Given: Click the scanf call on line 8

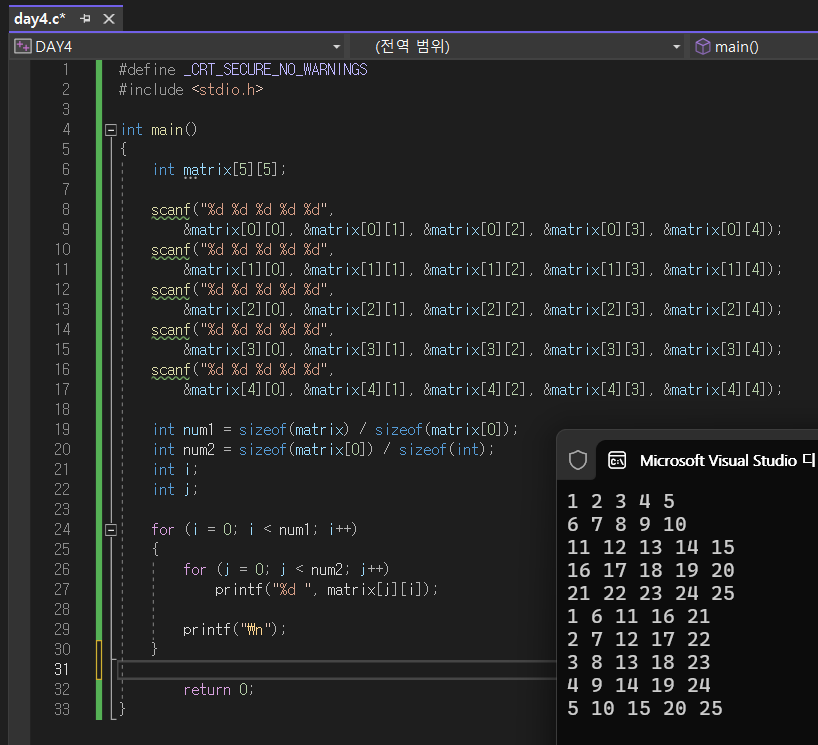Looking at the screenshot, I should 171,210.
